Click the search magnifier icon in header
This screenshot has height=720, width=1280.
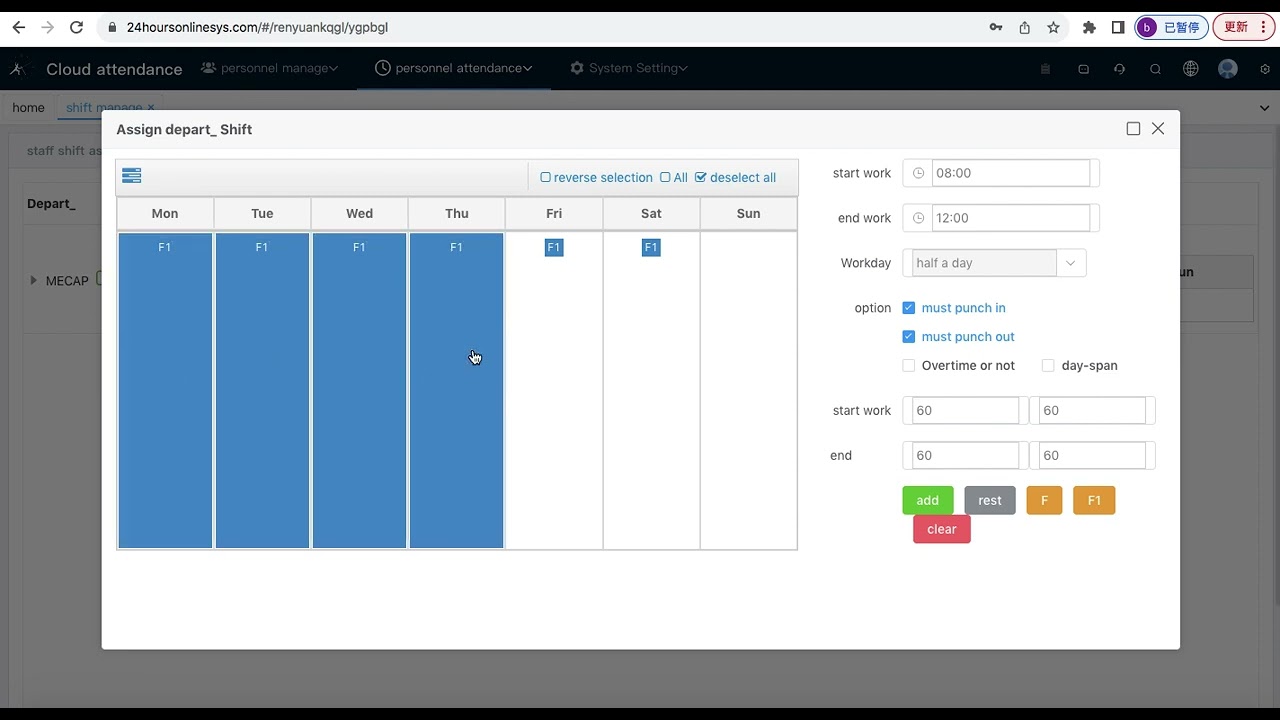pos(1155,69)
